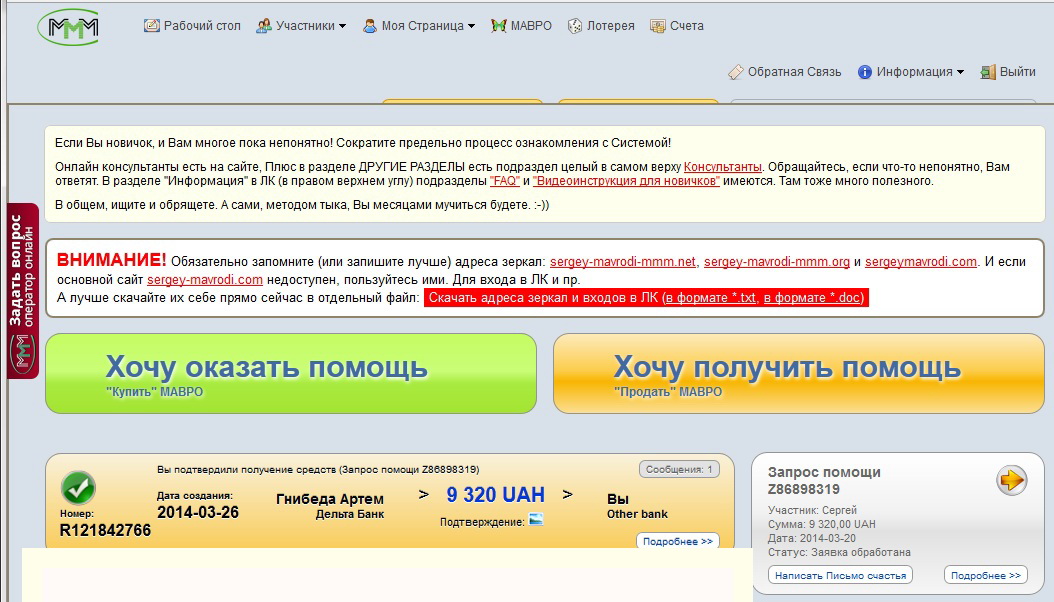Viewport: 1054px width, 602px height.
Task: Click the Лотерея dice icon
Action: click(x=575, y=26)
